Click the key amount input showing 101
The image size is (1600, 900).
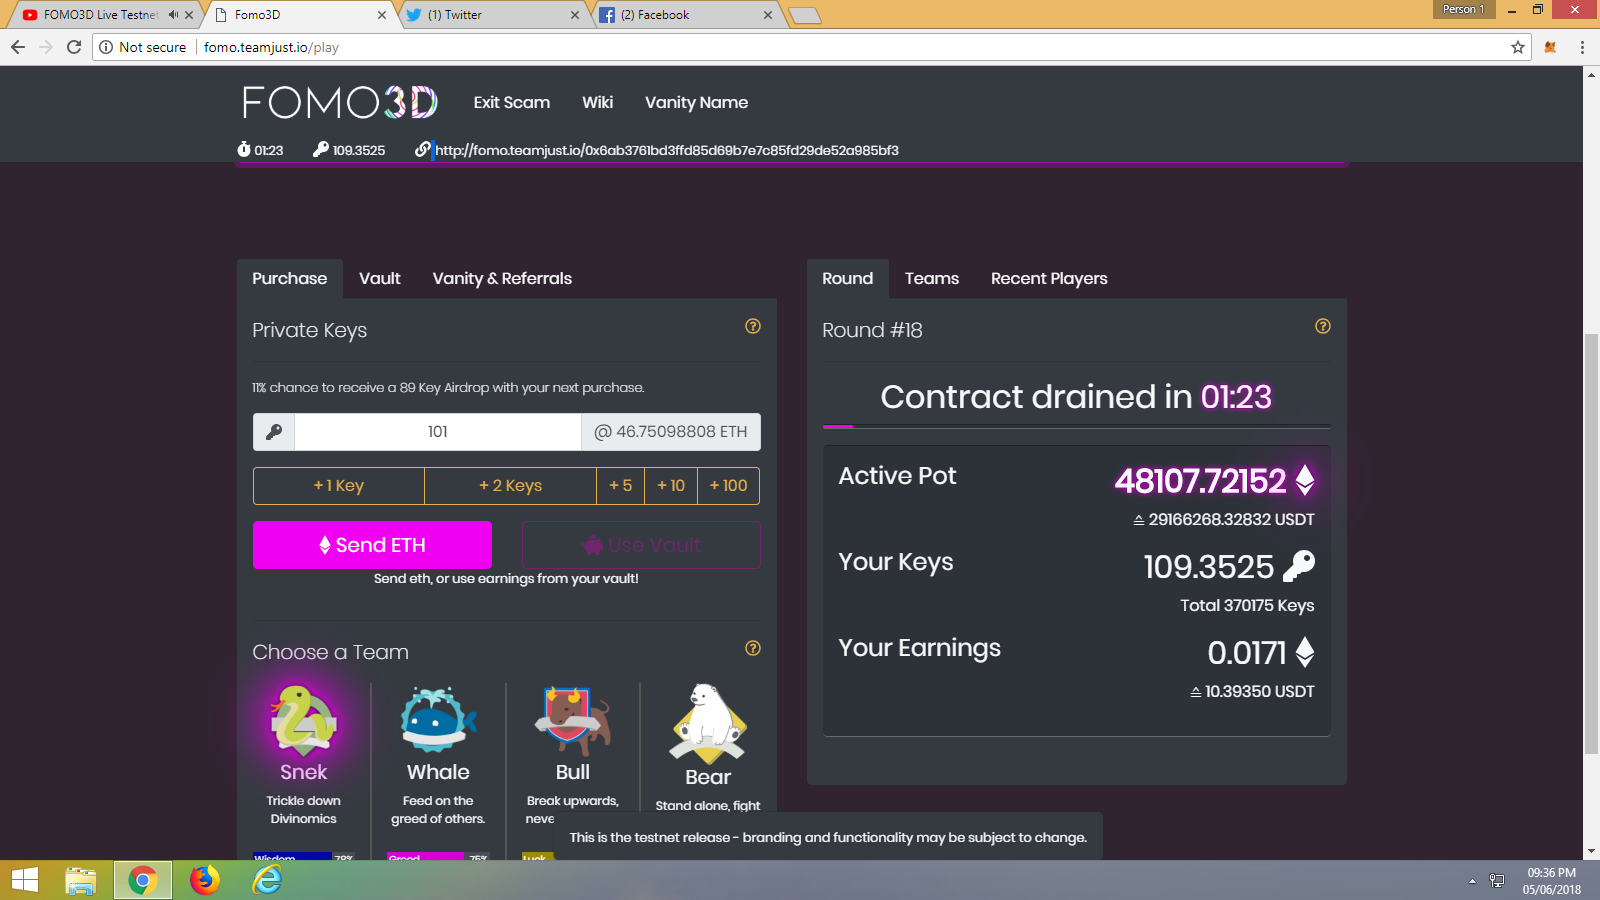(x=438, y=432)
